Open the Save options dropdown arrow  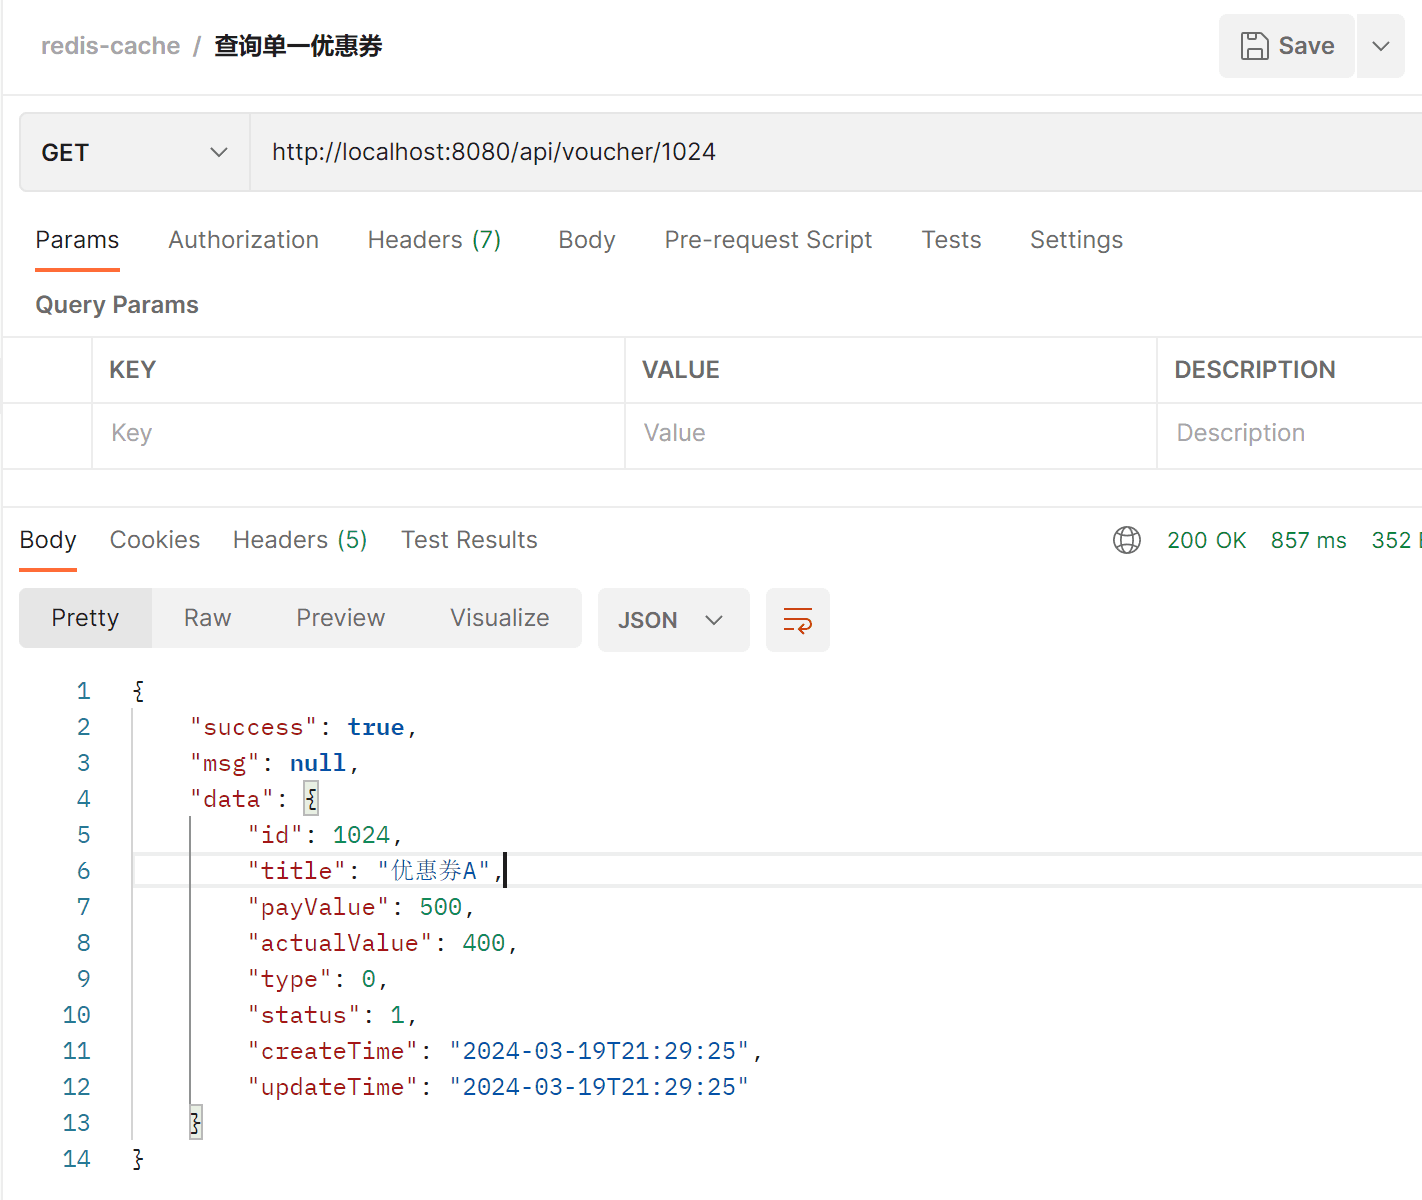1381,46
